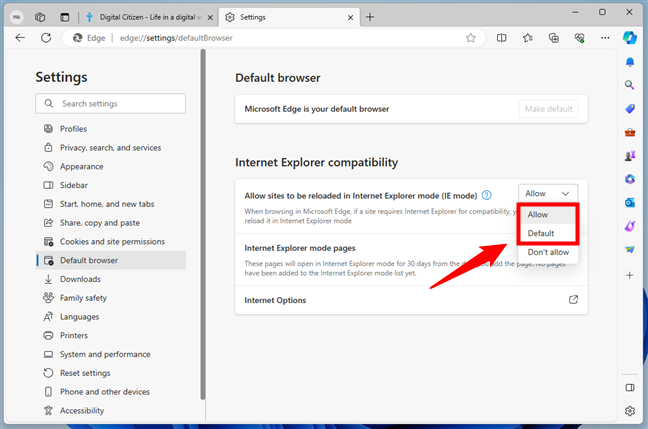Open the purple Designer icon in the sidebar
Screen dimensions: 648x429
pyautogui.click(x=629, y=226)
